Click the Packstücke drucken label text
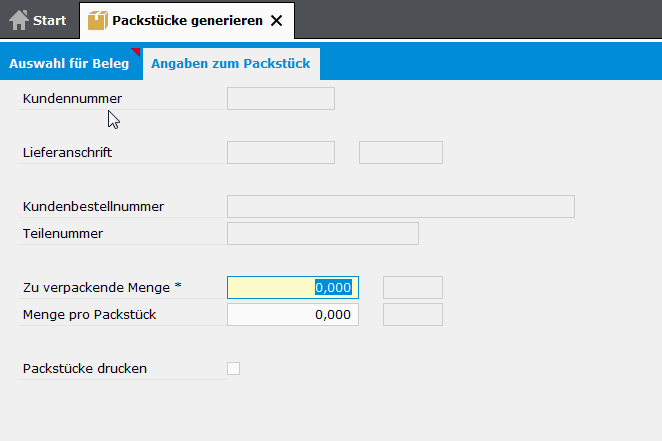Screen dimensions: 662x441 85,368
